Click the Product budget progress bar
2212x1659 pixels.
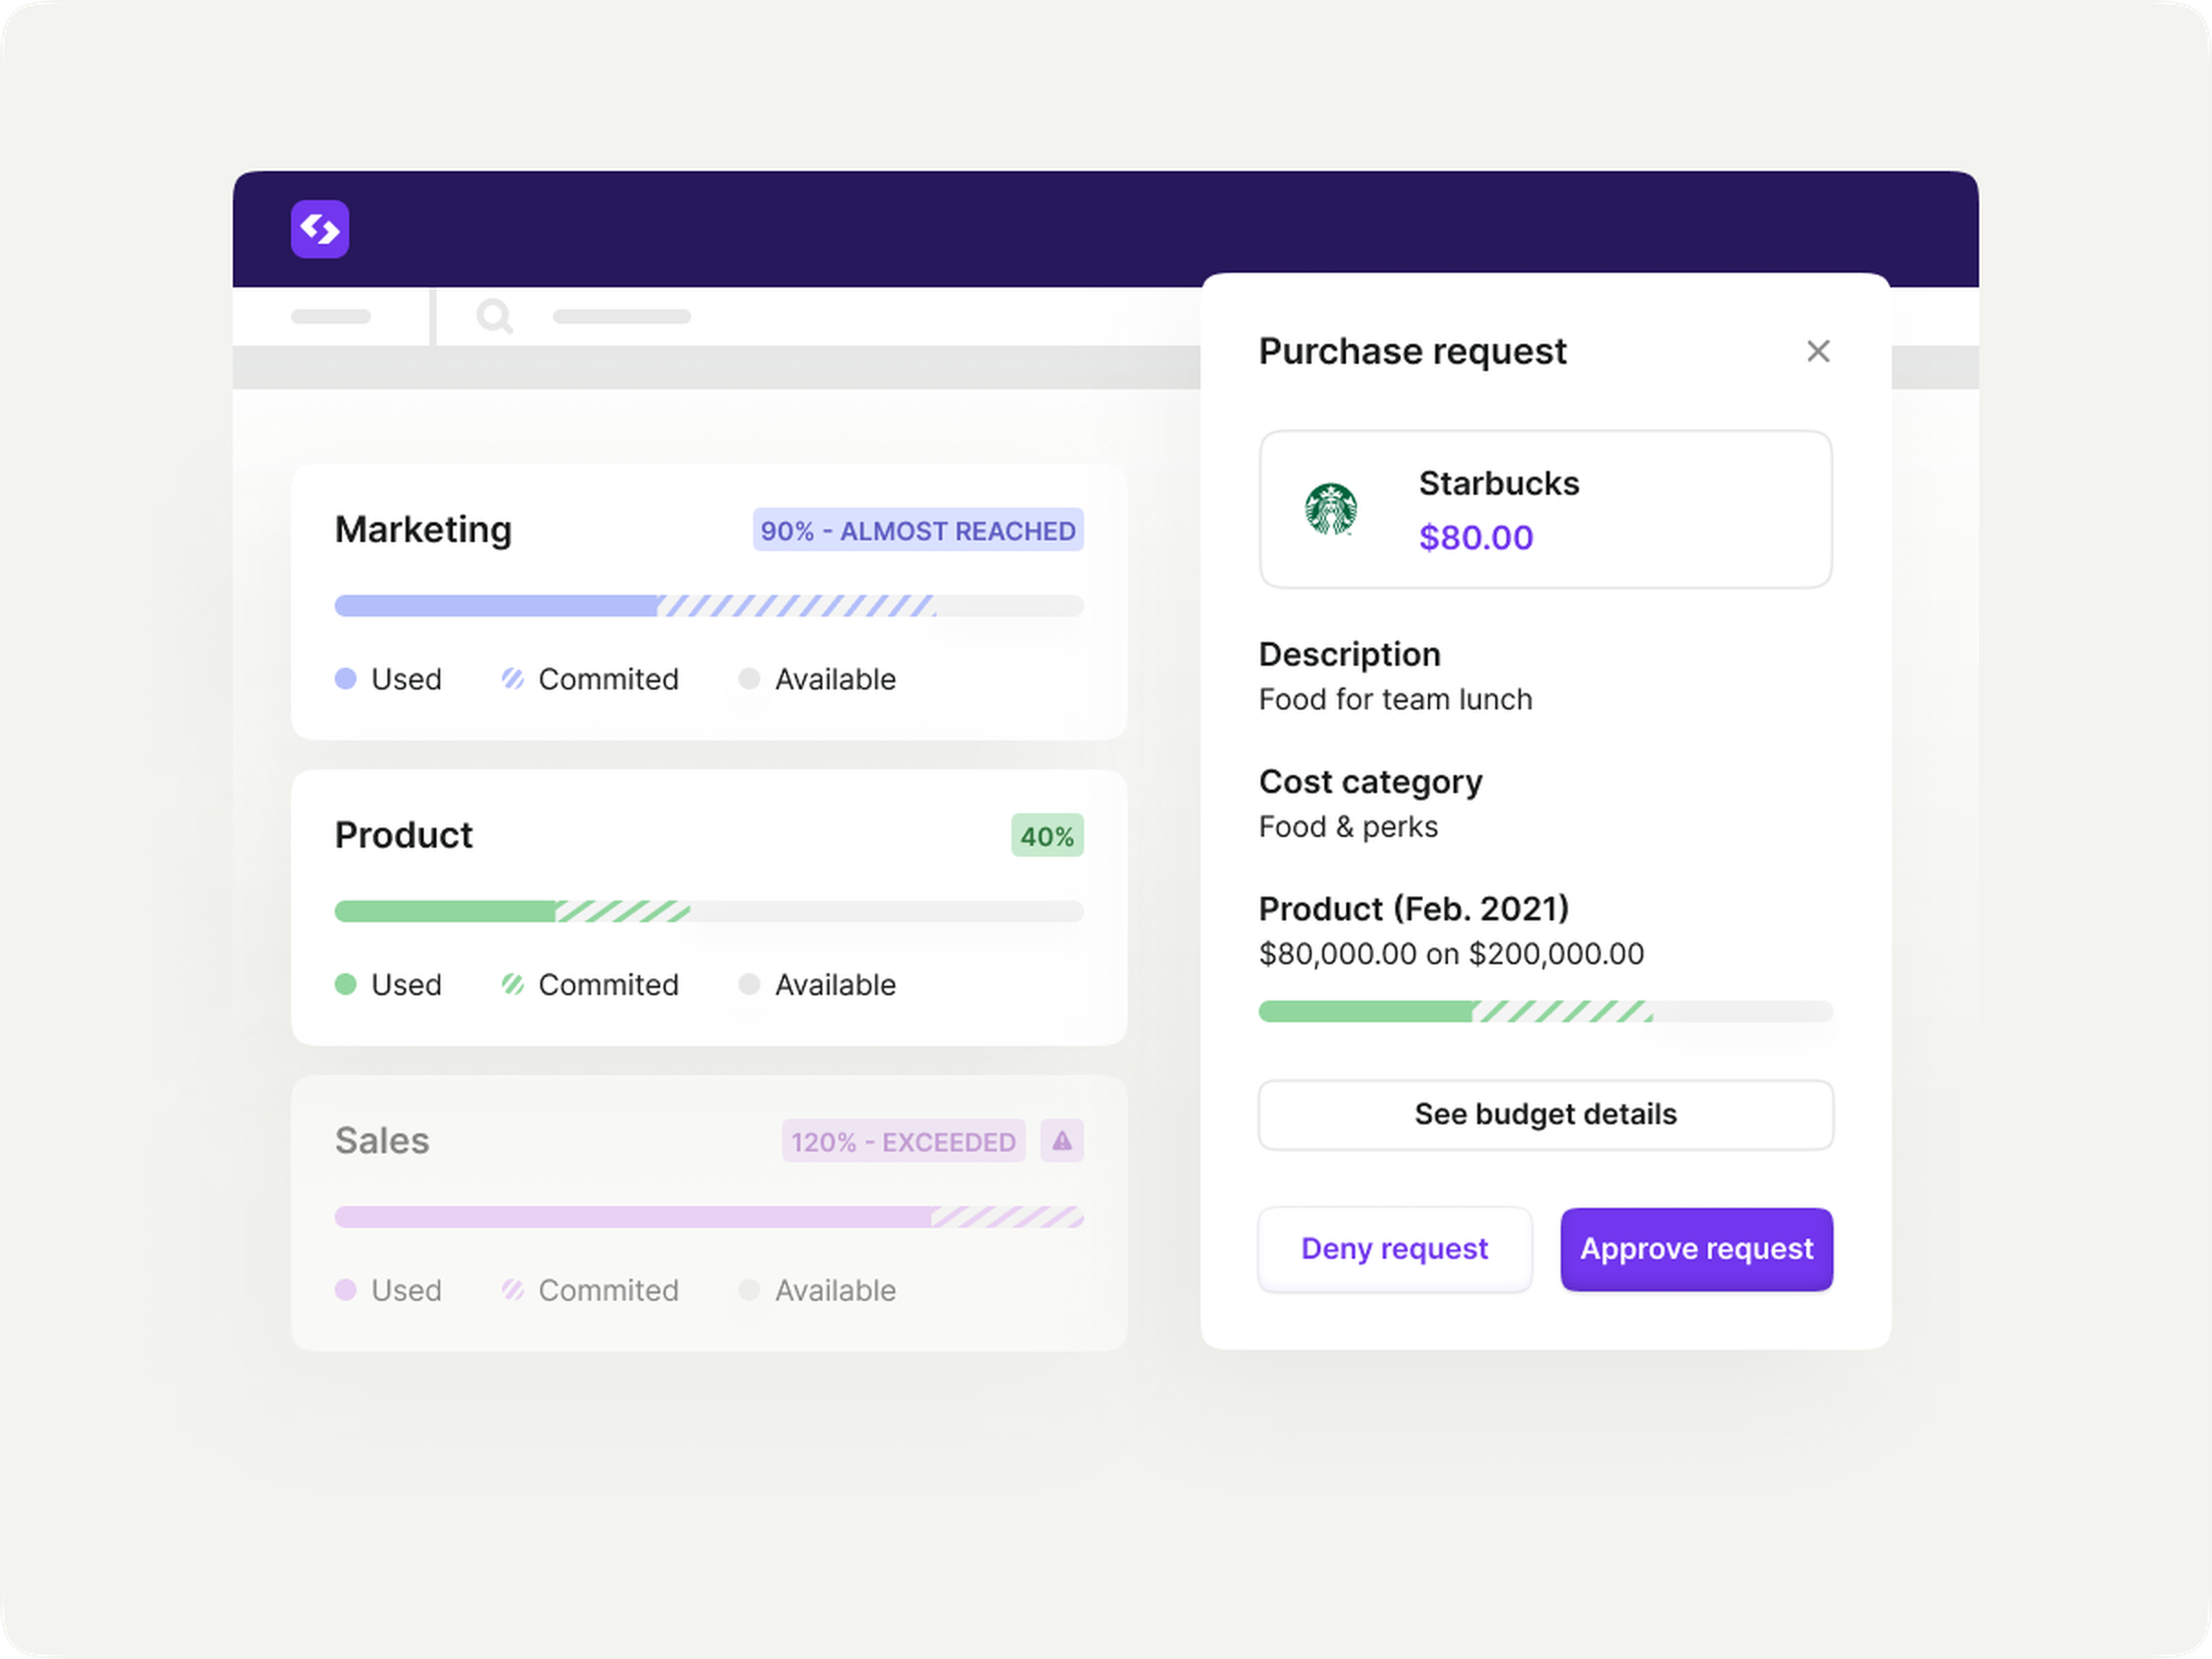click(x=709, y=911)
